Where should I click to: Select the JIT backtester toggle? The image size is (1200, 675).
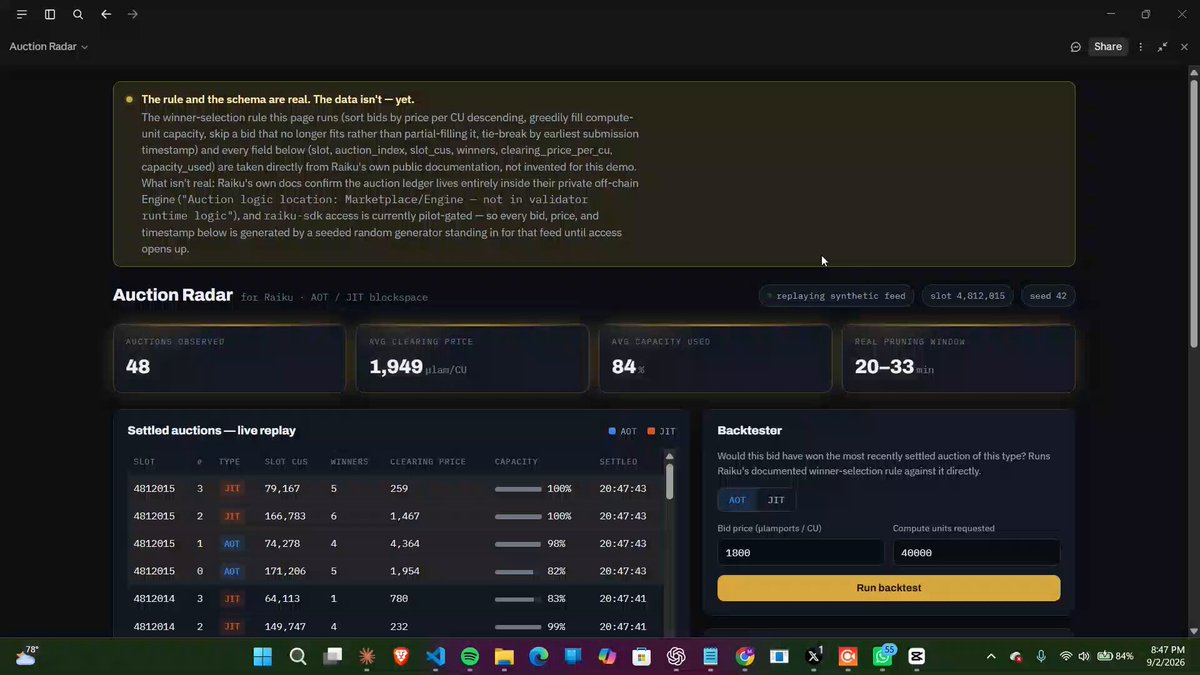[x=776, y=500]
